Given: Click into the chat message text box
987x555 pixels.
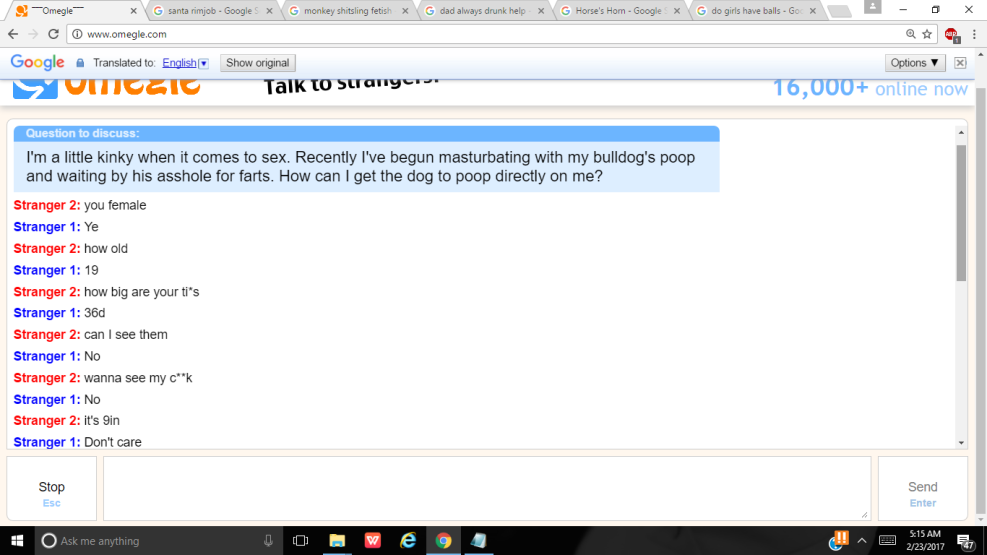Looking at the screenshot, I should click(487, 488).
